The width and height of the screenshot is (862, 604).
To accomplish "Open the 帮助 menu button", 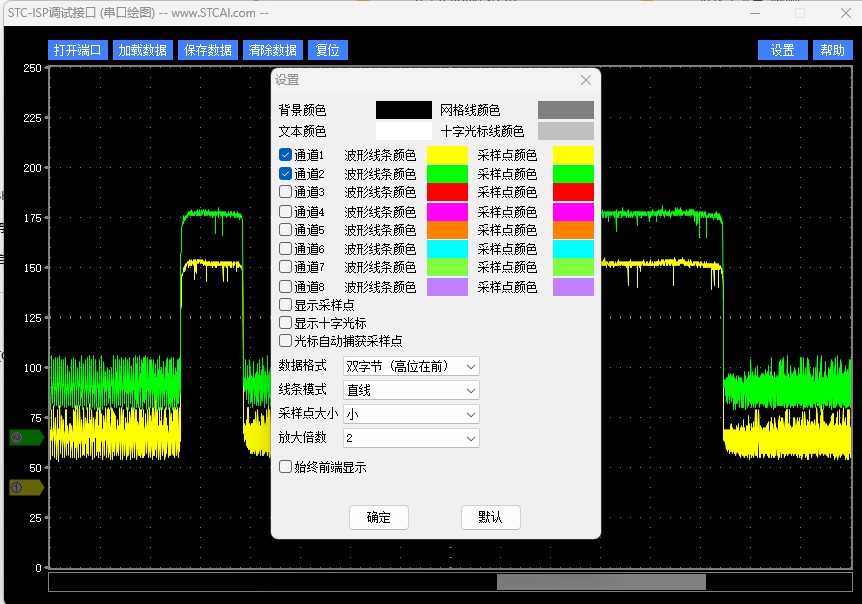I will (832, 50).
